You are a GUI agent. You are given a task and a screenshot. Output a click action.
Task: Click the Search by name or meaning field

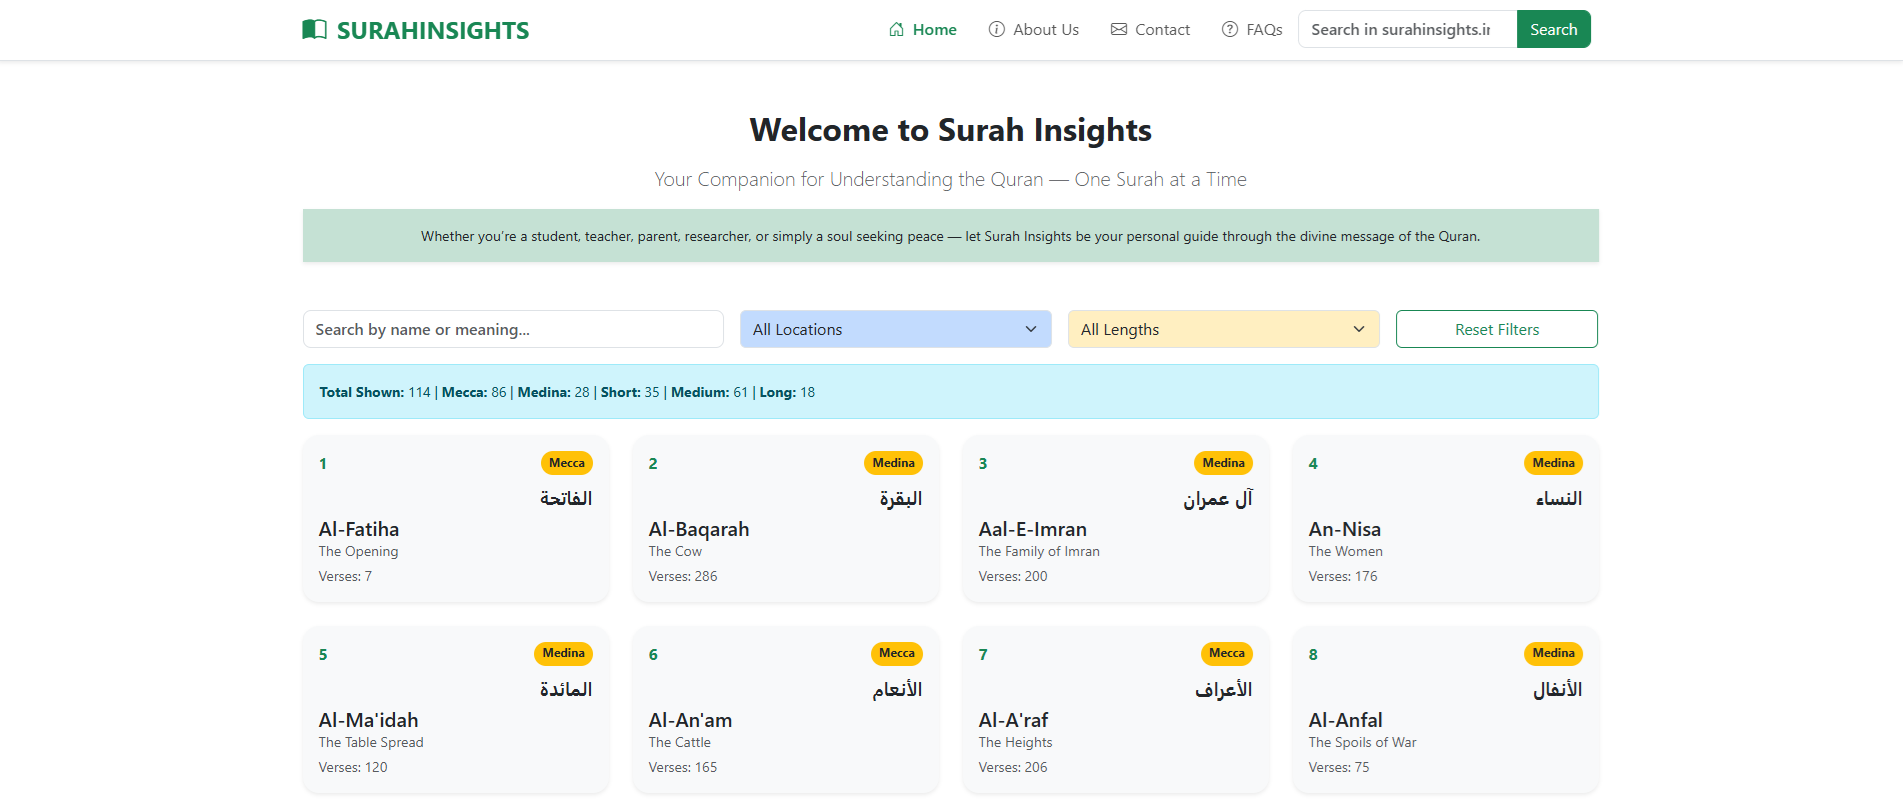click(513, 329)
